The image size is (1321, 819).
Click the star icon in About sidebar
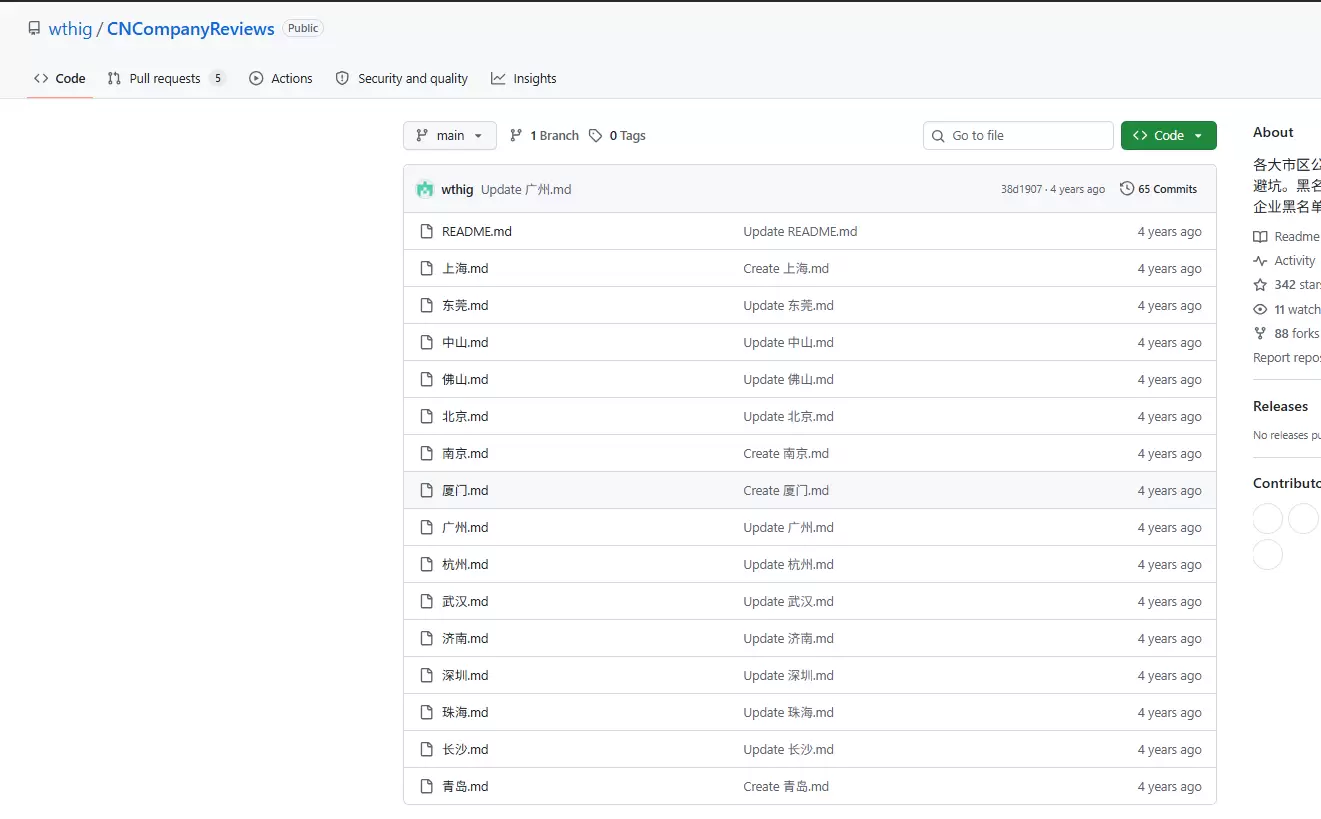[x=1260, y=285]
